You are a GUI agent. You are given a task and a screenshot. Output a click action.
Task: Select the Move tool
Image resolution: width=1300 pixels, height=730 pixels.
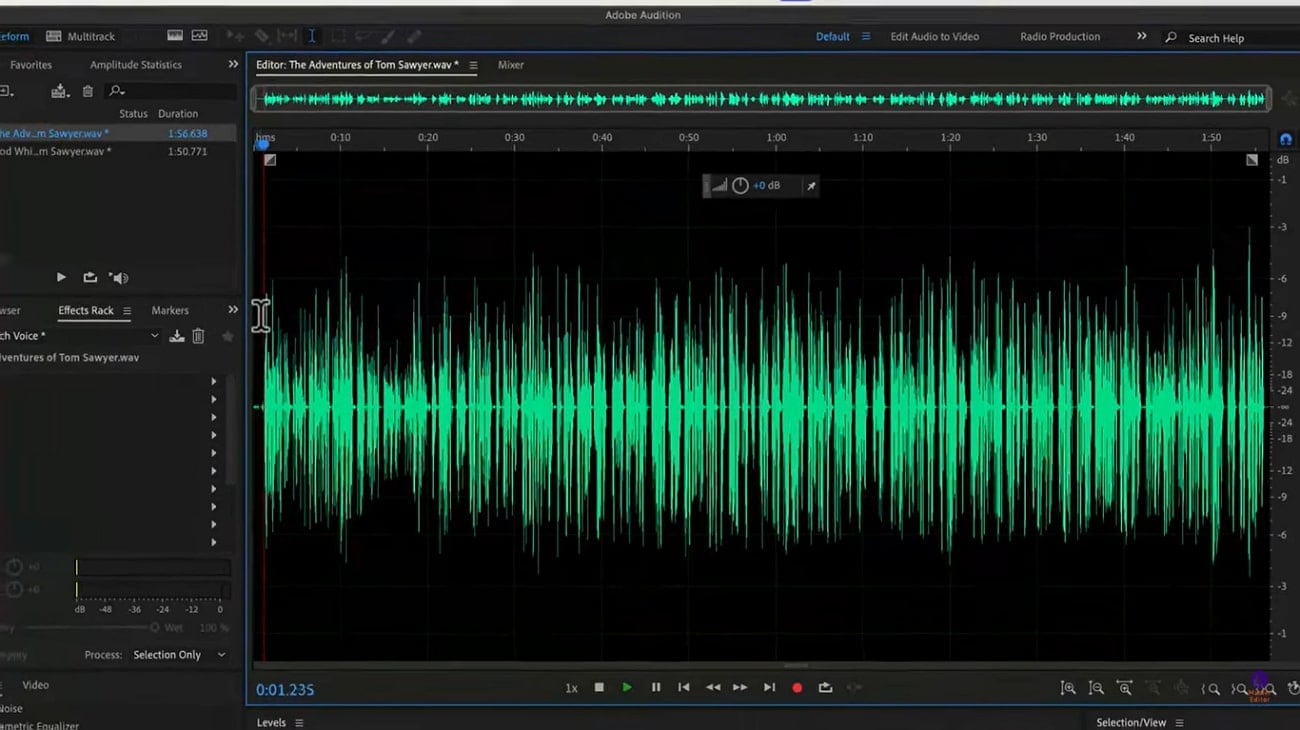point(235,36)
